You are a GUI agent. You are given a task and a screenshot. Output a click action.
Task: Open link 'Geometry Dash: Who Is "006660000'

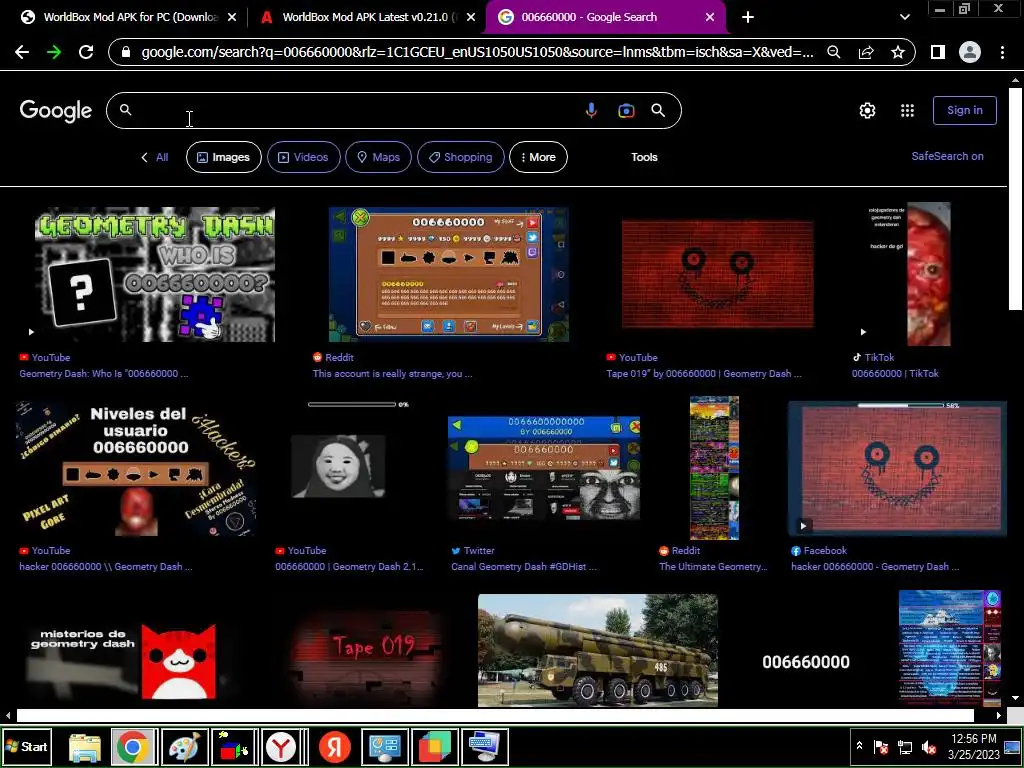(104, 374)
